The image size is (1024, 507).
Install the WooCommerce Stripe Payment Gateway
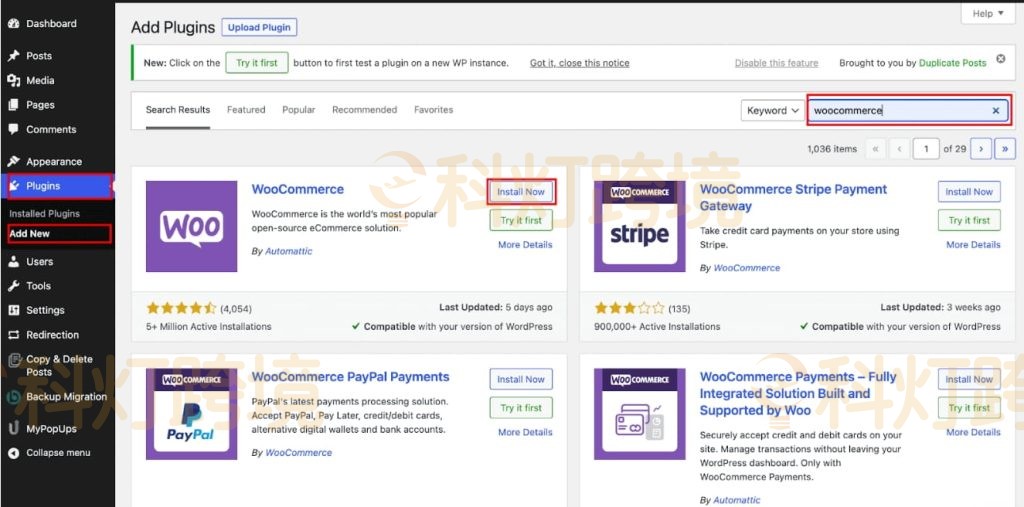(969, 192)
